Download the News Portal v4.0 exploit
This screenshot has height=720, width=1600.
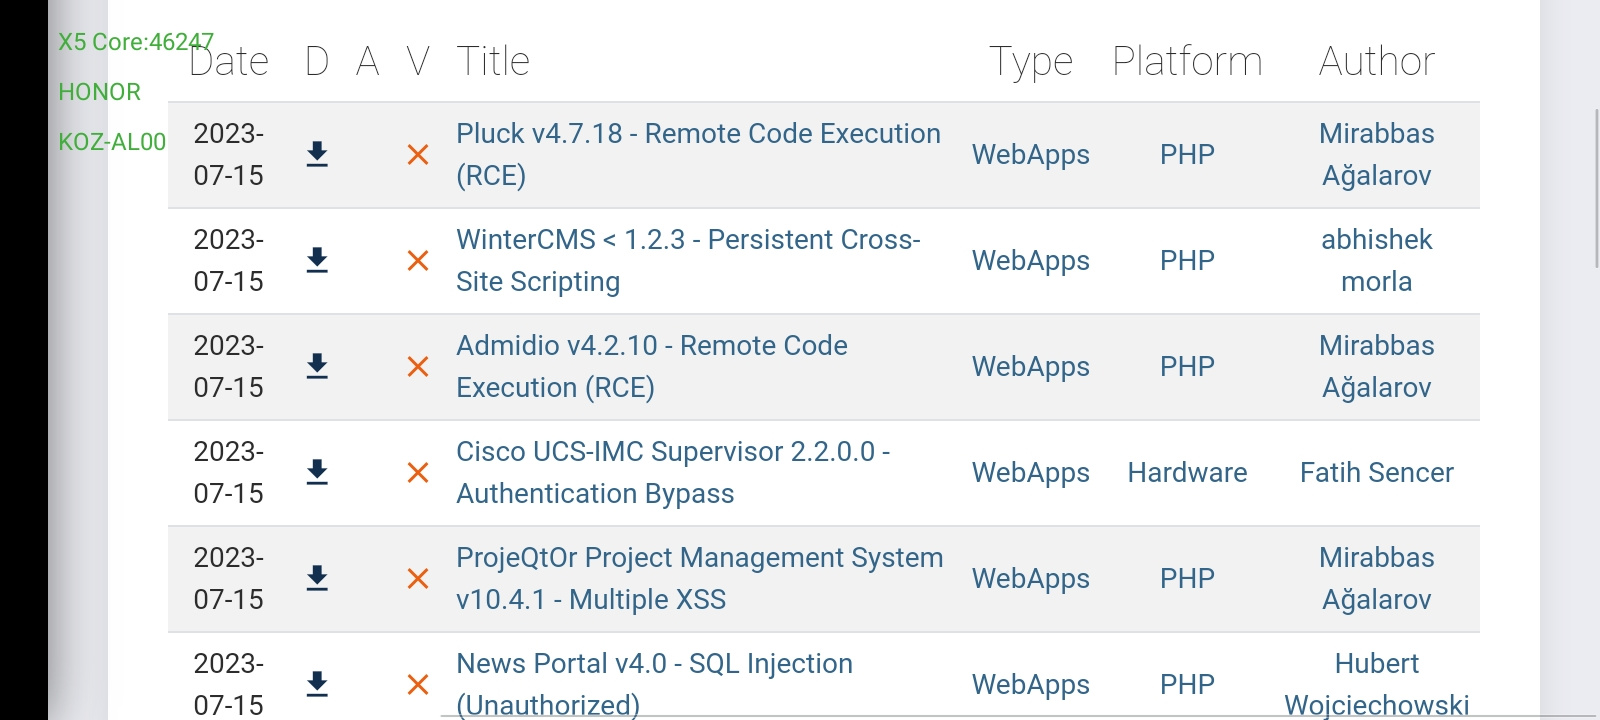pos(317,684)
